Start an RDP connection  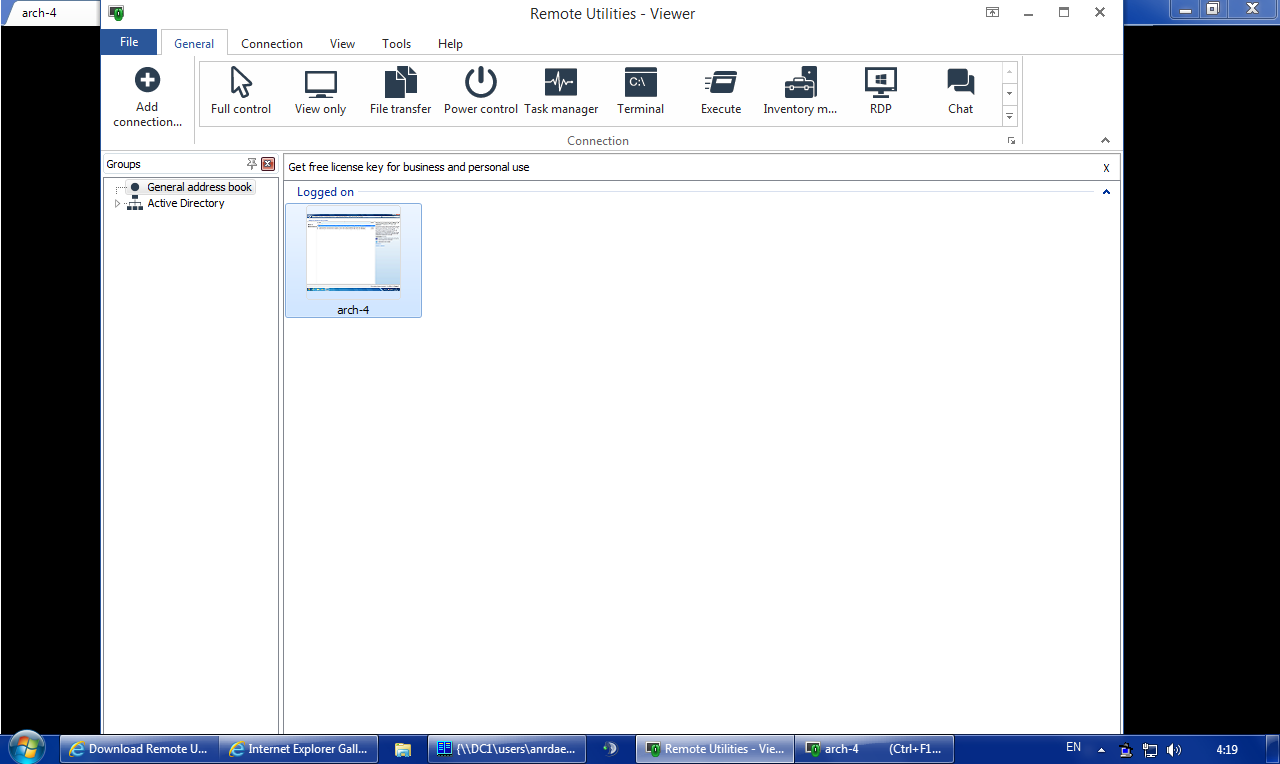(x=880, y=92)
